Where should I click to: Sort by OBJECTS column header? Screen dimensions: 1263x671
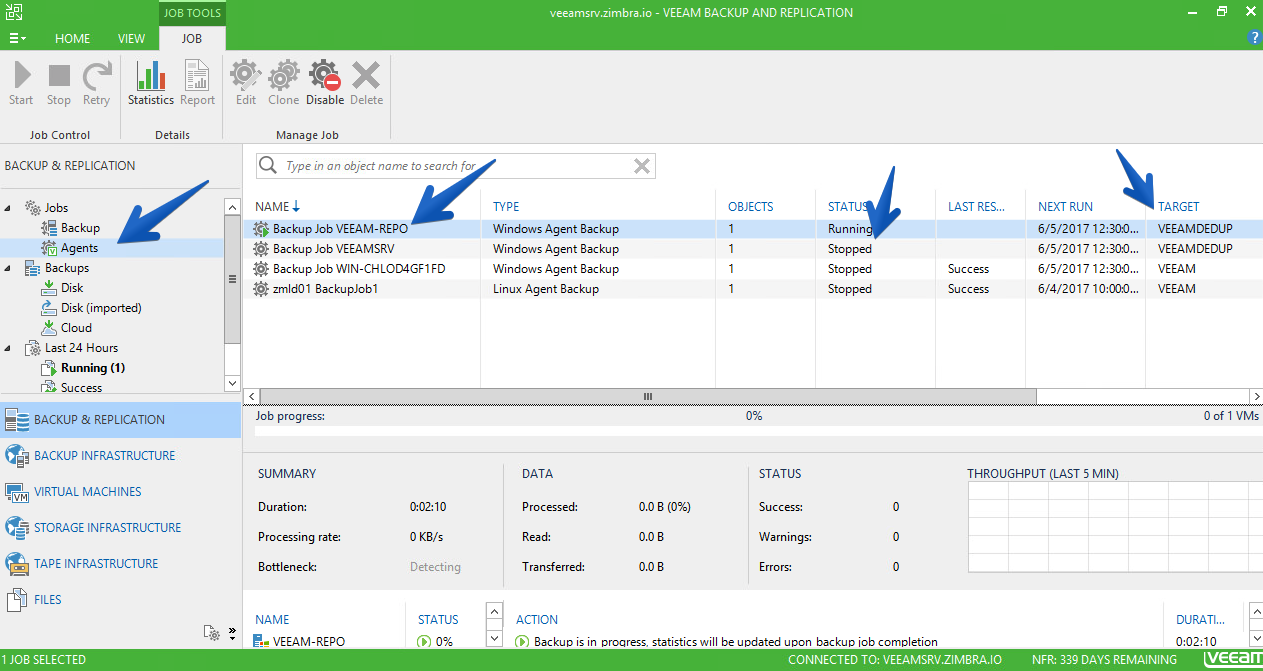[750, 207]
